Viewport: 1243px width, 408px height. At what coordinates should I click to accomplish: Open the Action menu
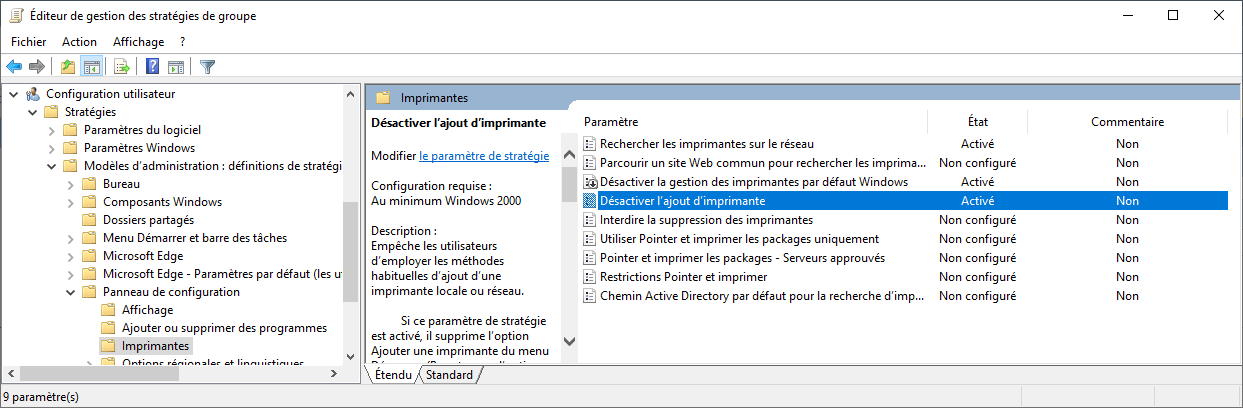point(79,42)
